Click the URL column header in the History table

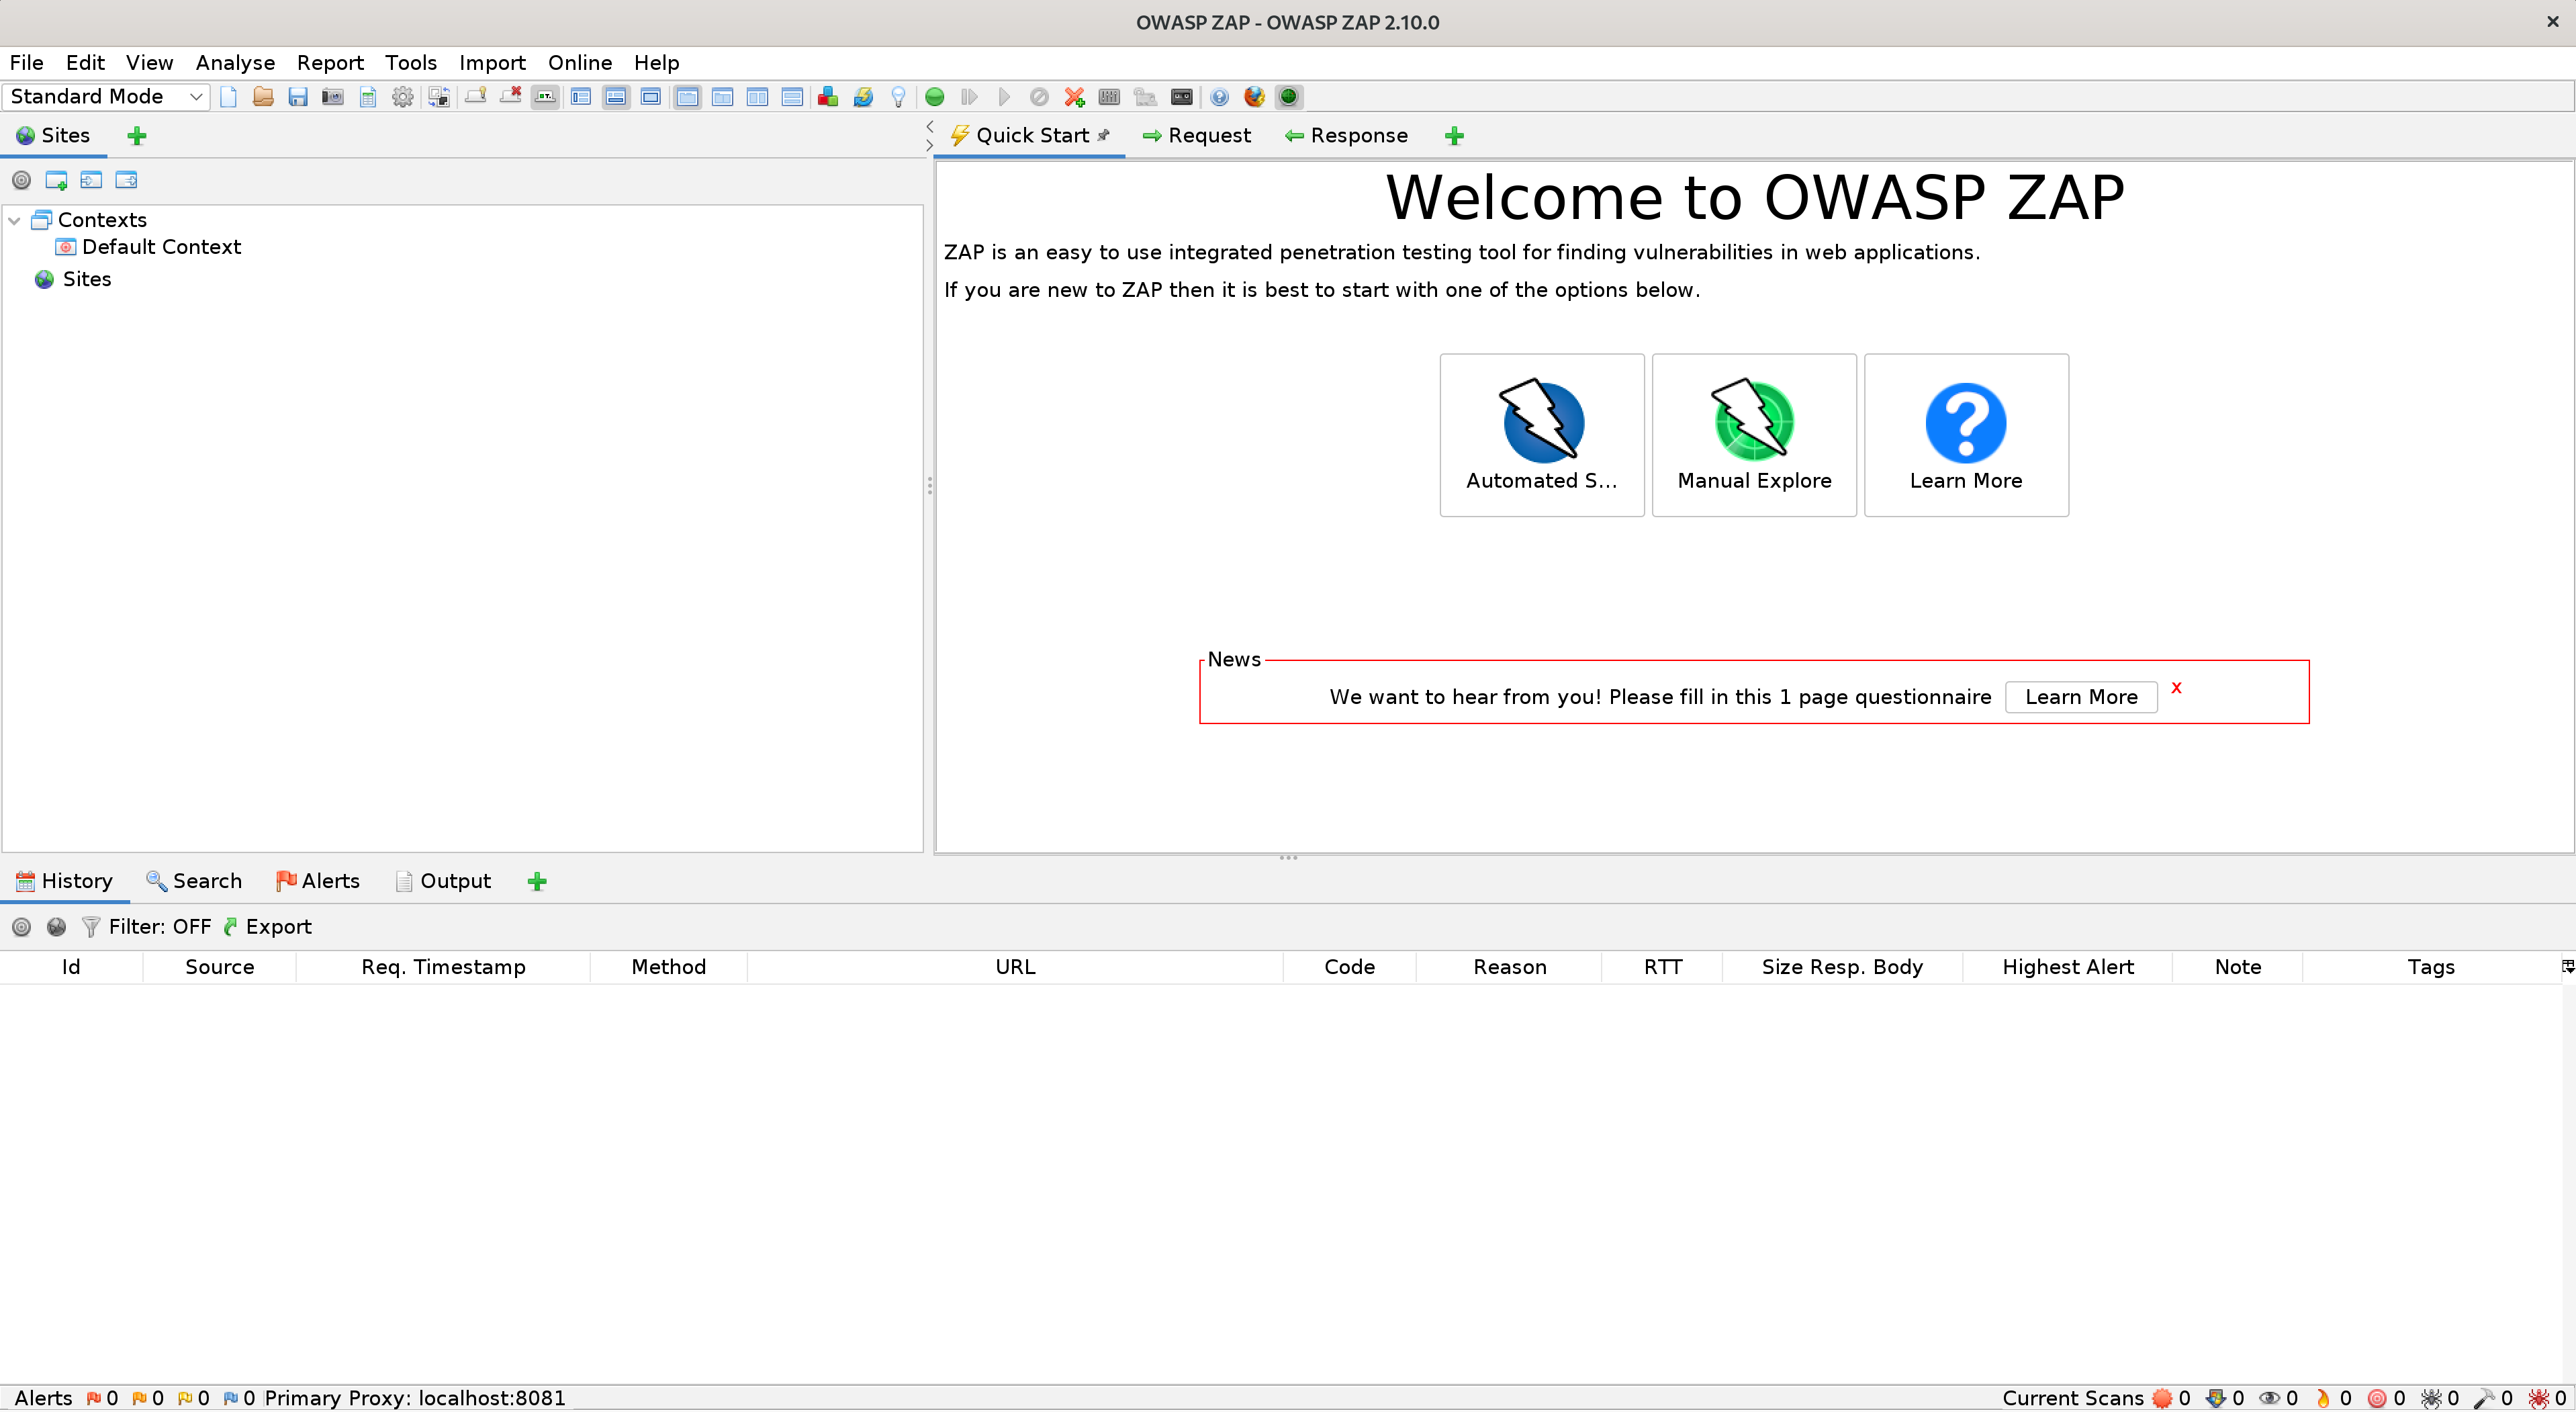point(1015,967)
